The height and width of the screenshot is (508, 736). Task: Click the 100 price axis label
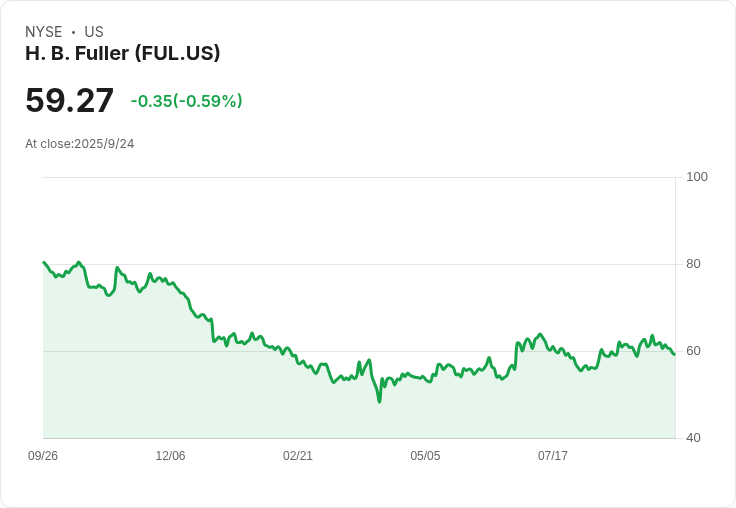[697, 177]
